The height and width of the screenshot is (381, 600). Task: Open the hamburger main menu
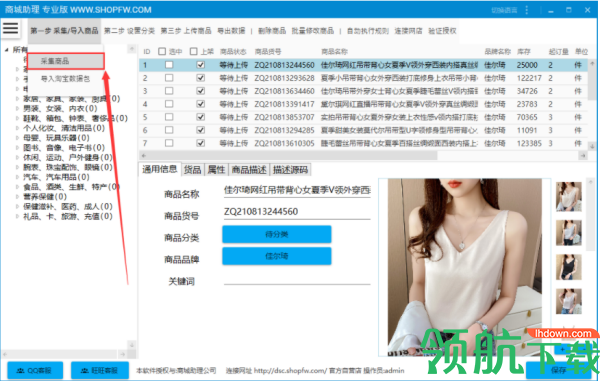(x=10, y=28)
